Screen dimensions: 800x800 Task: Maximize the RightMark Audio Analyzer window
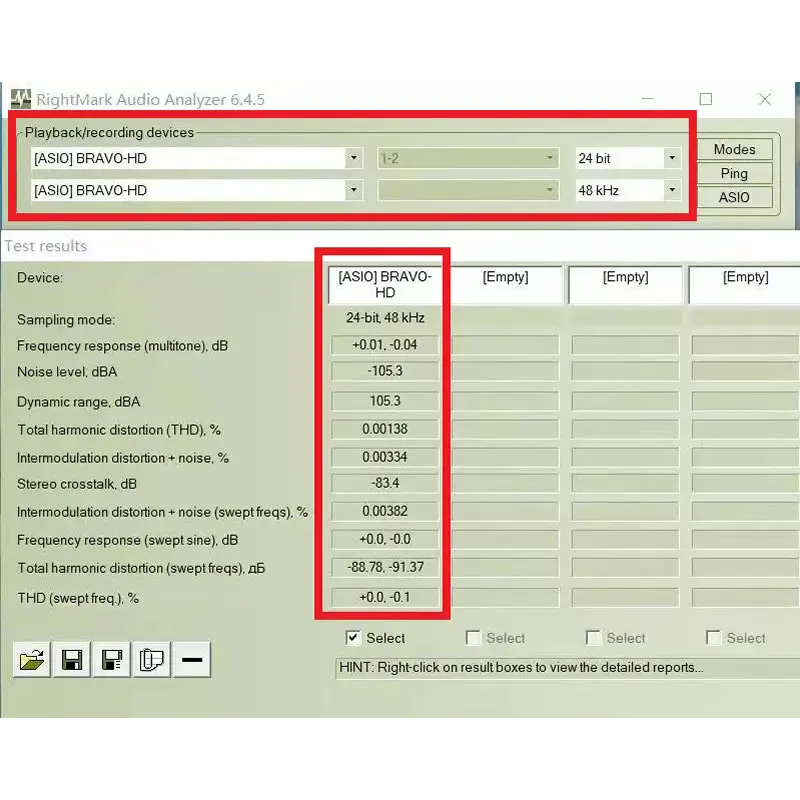(706, 99)
